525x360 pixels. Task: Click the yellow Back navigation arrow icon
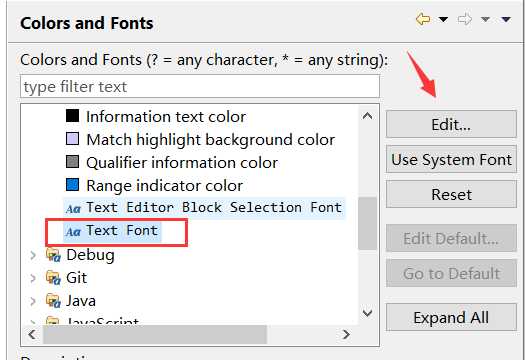coord(423,19)
